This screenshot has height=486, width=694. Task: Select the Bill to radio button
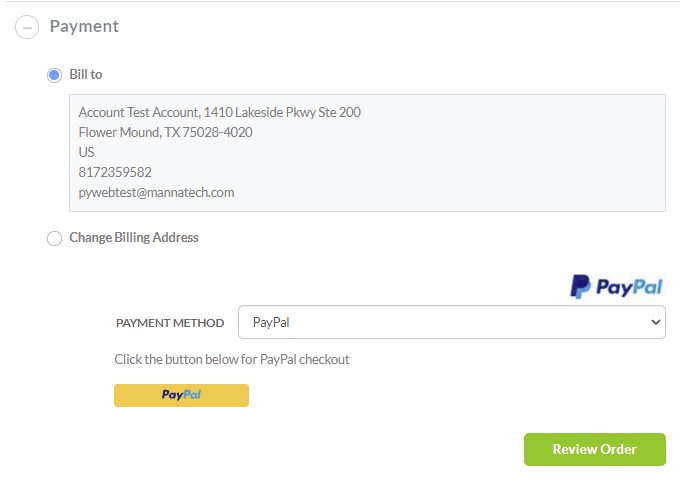tap(54, 75)
